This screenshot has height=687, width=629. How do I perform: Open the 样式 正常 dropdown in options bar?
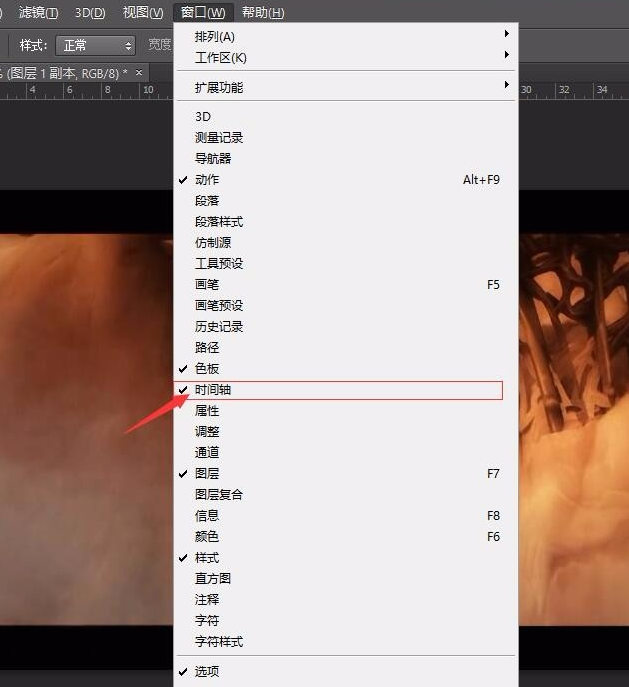[95, 45]
